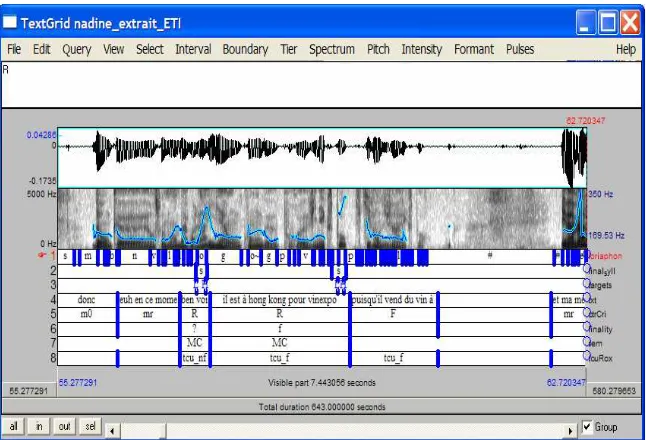The height and width of the screenshot is (440, 646).
Task: Select the 'g' phoneme interval after 'o'
Action: tap(223, 256)
